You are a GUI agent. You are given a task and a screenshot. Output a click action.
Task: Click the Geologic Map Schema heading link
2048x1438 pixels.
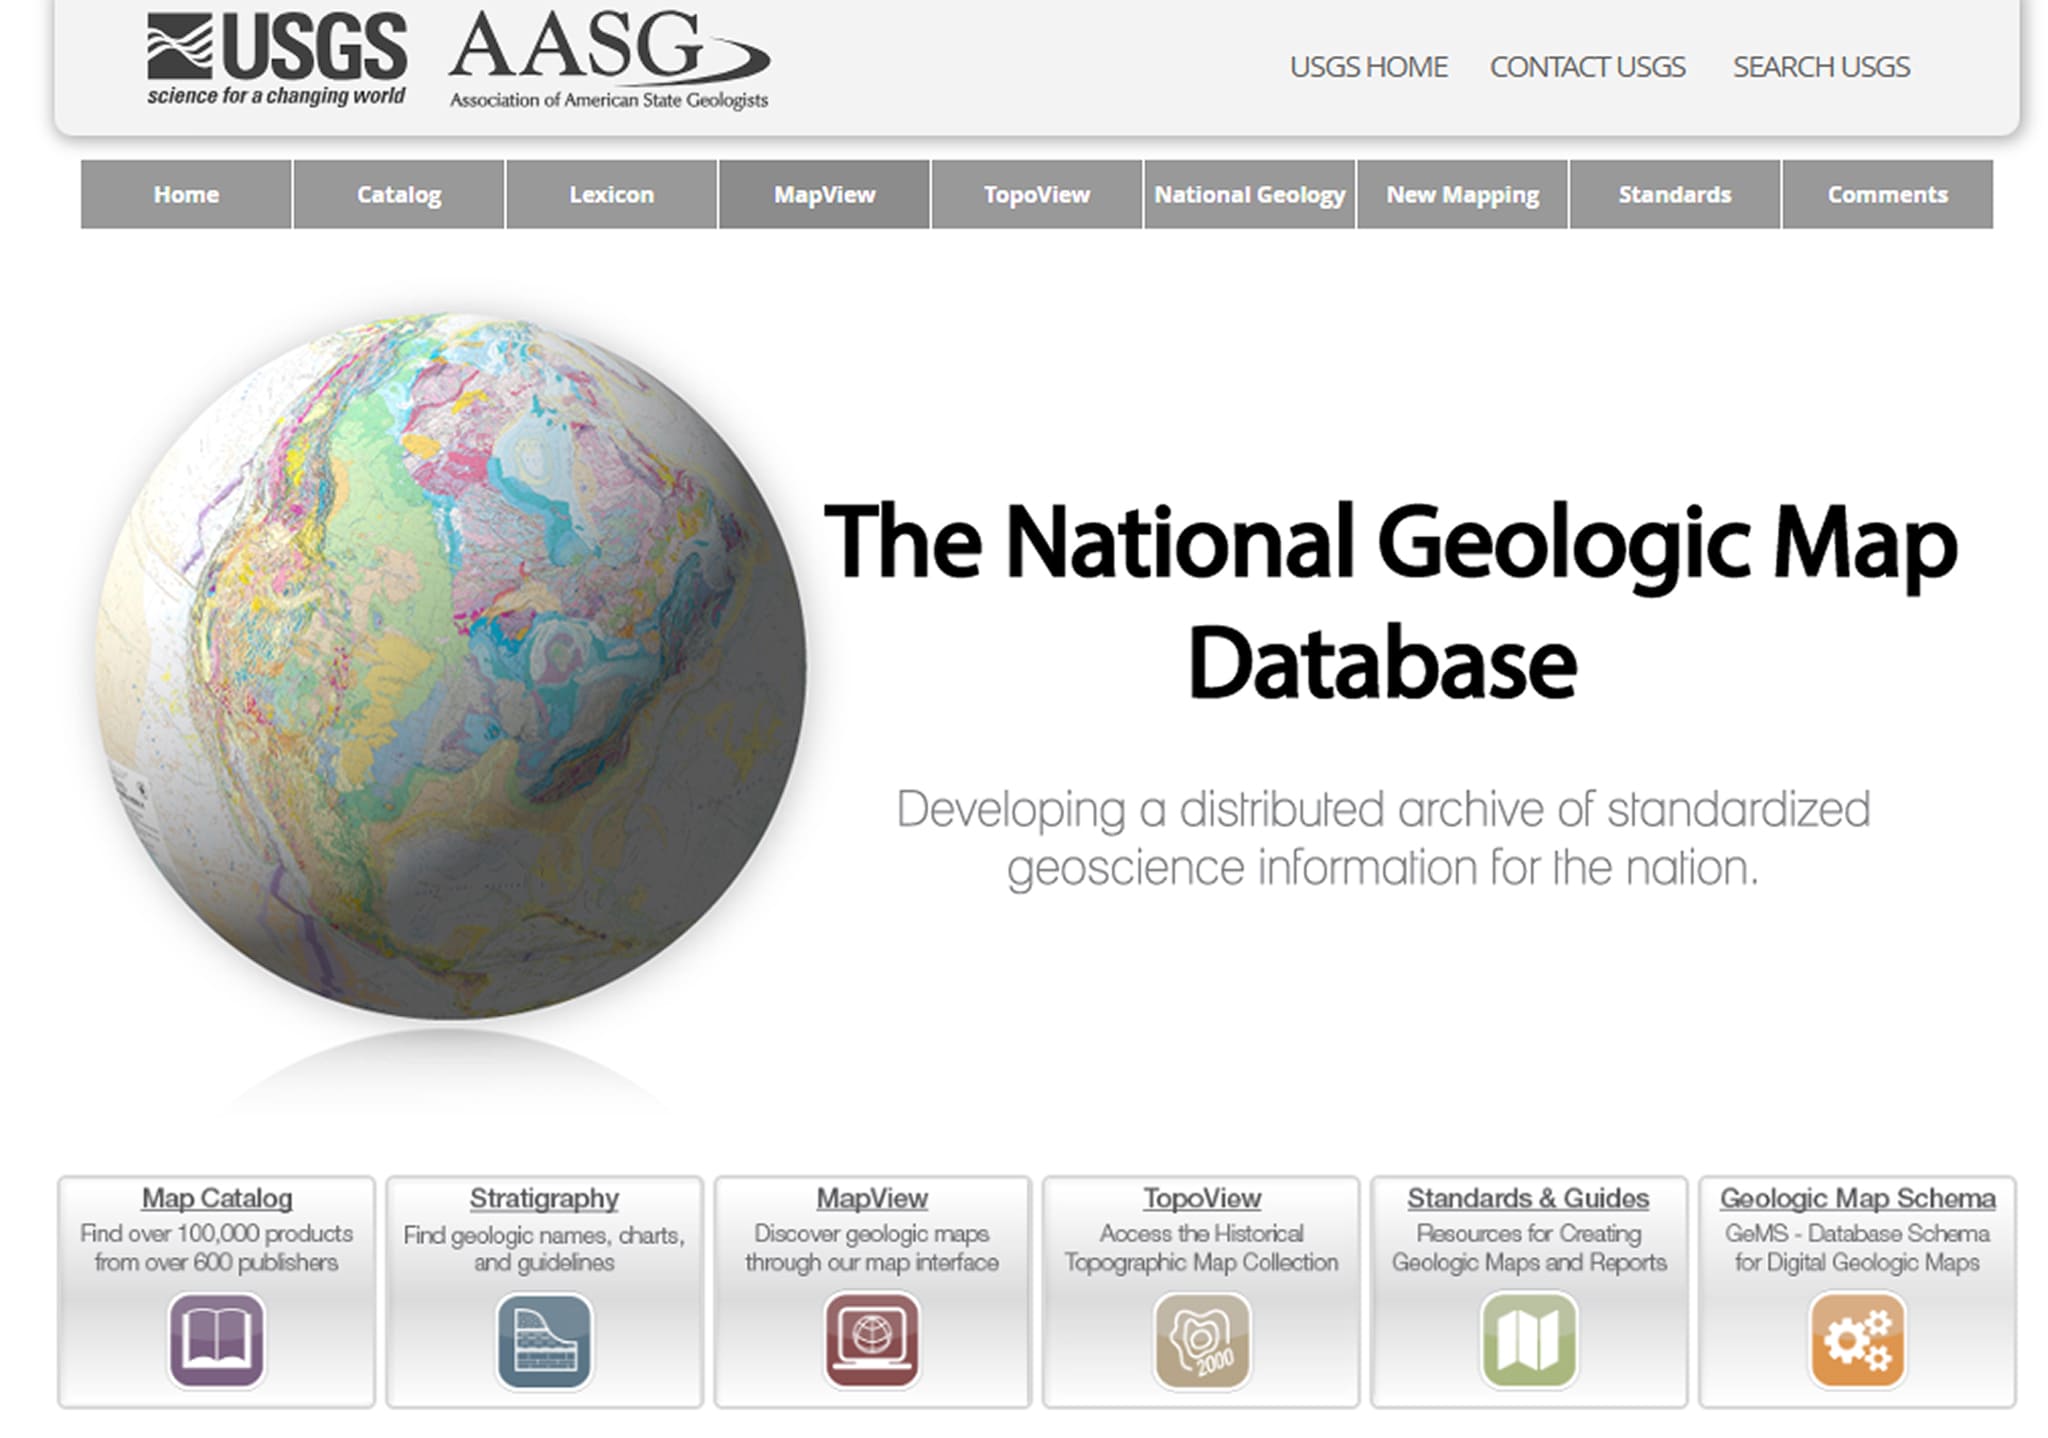click(1857, 1198)
